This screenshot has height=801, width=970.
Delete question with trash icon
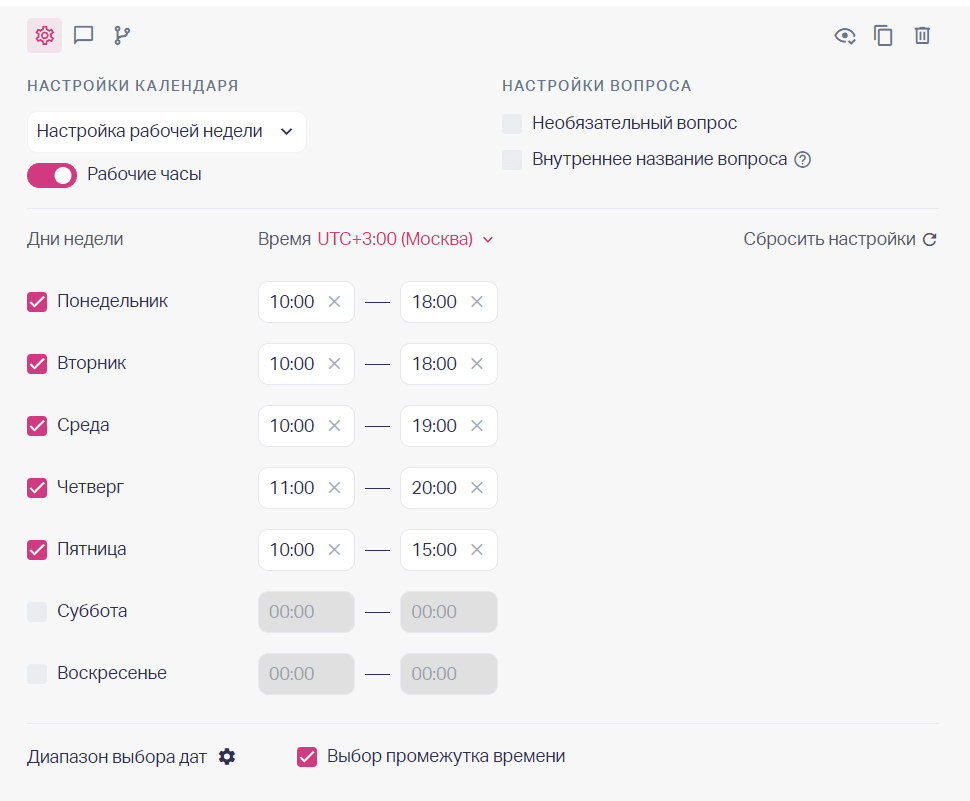922,36
